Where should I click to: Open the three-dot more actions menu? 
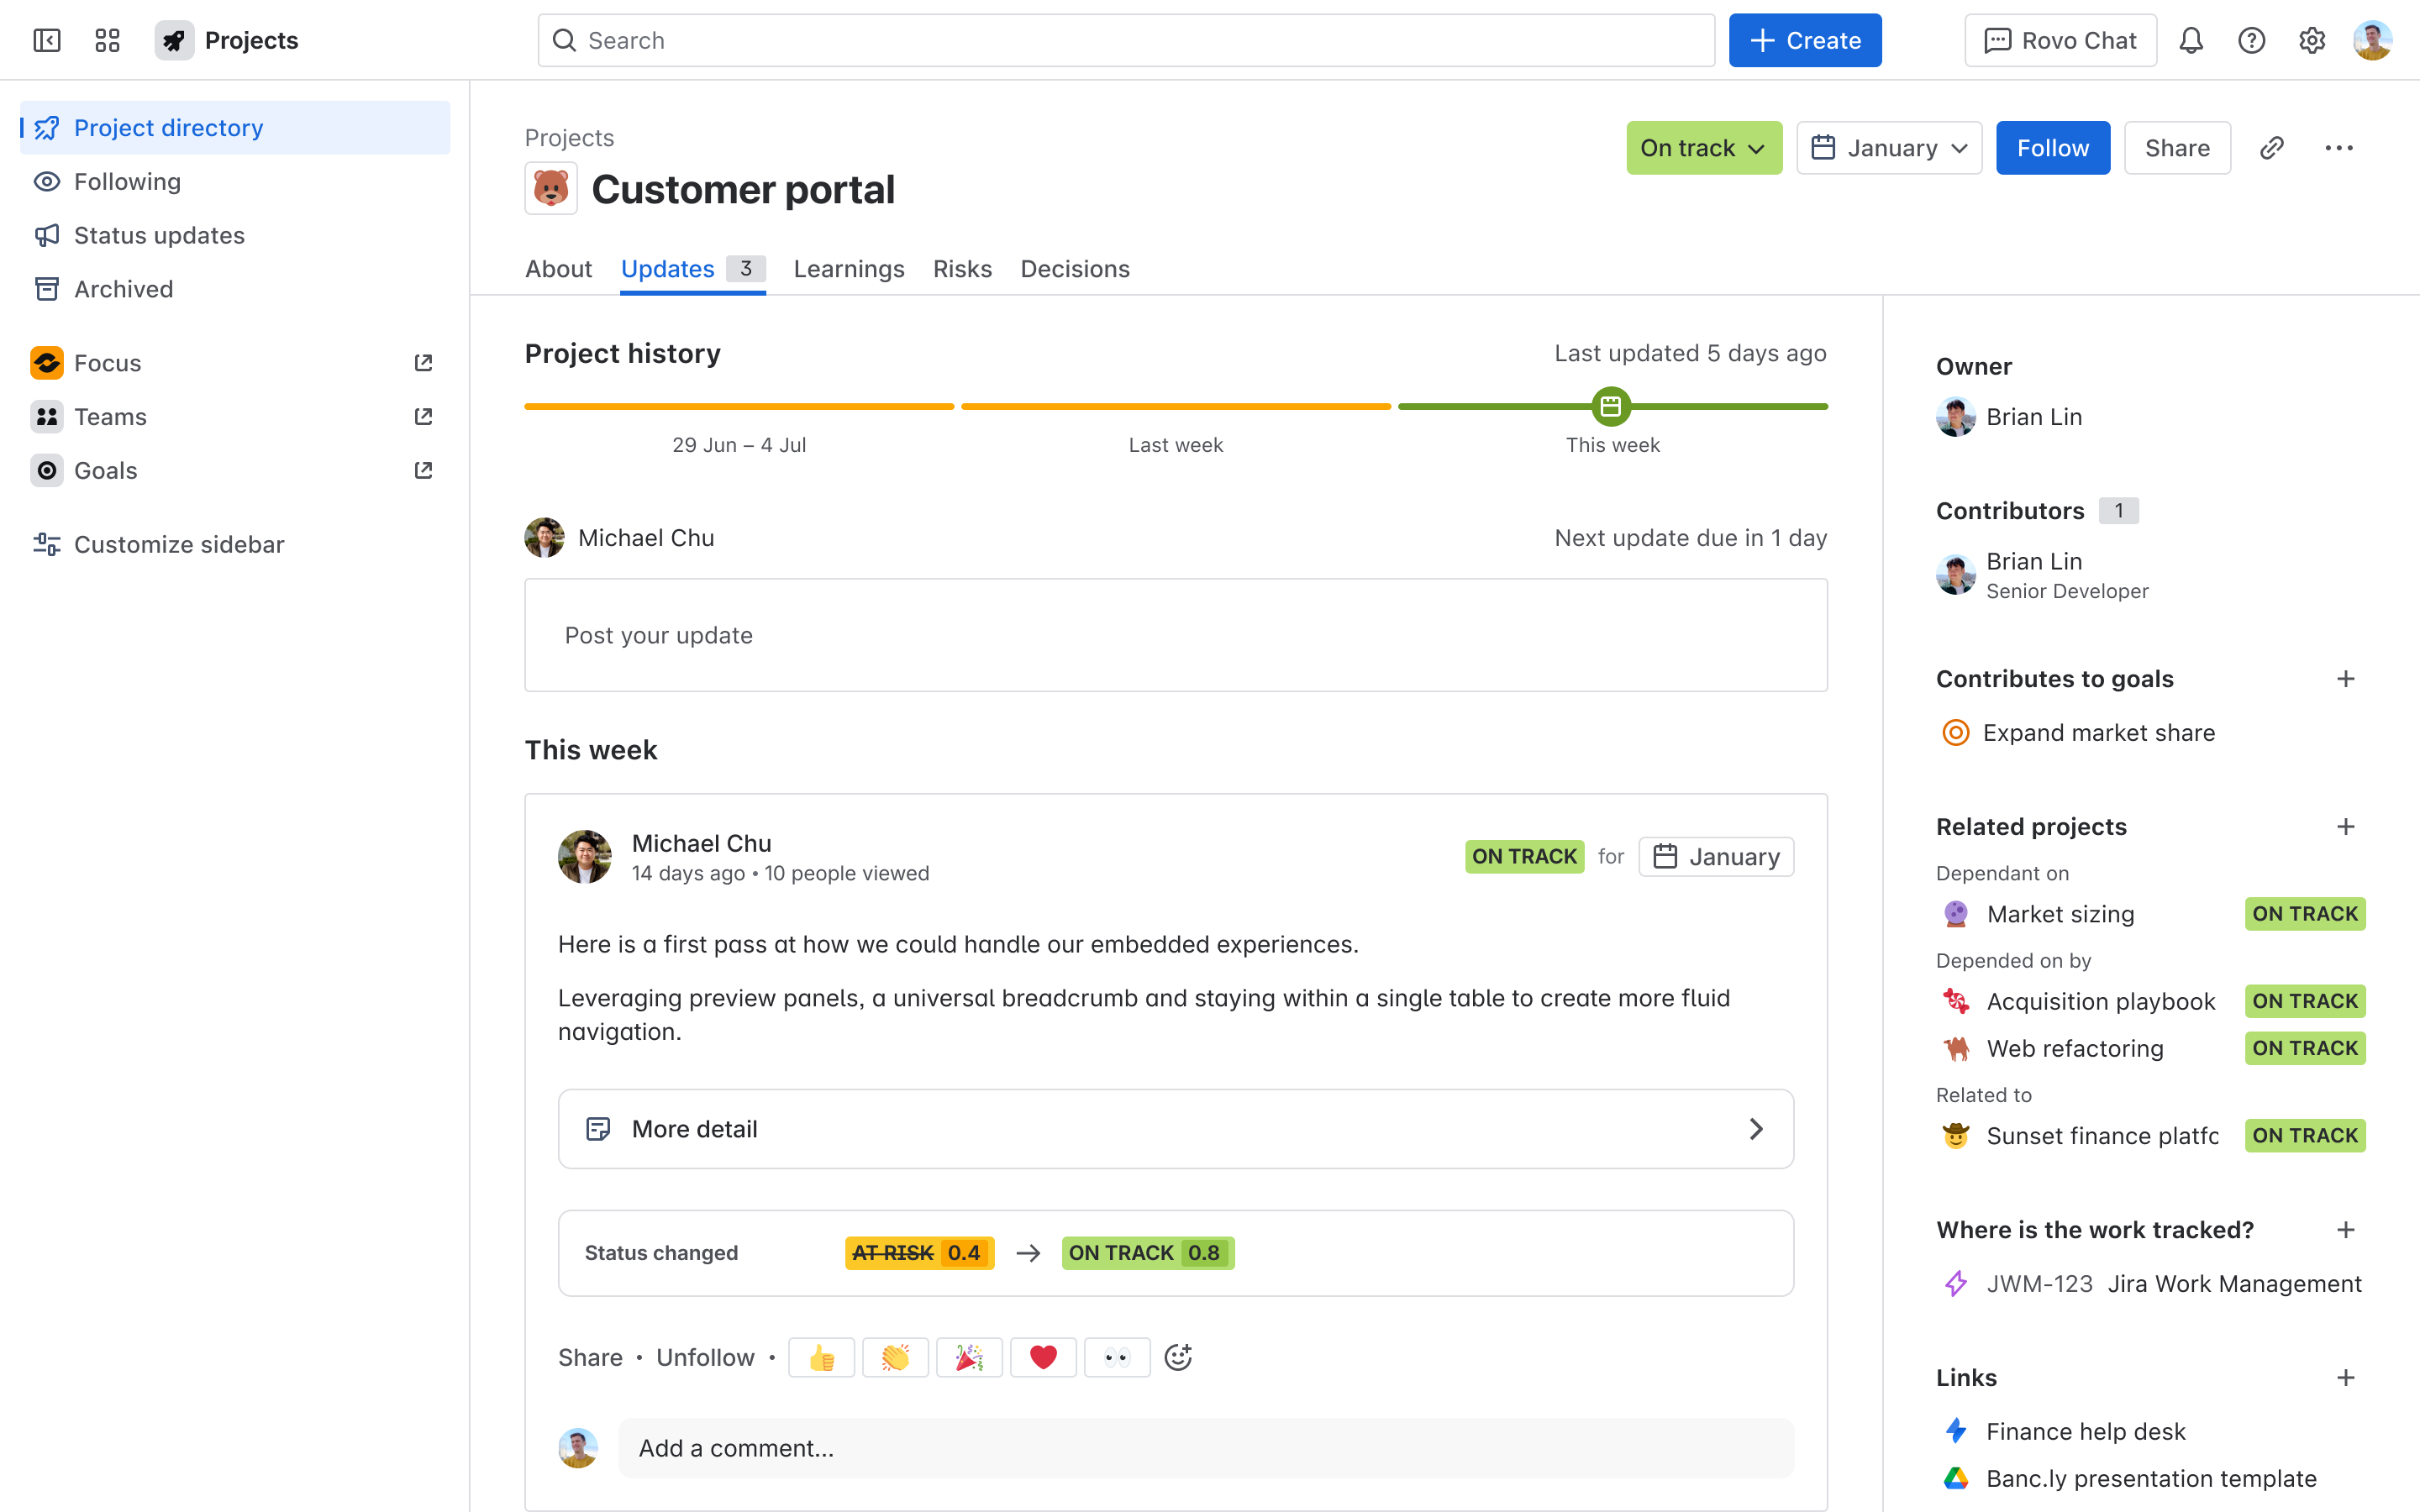(2338, 148)
